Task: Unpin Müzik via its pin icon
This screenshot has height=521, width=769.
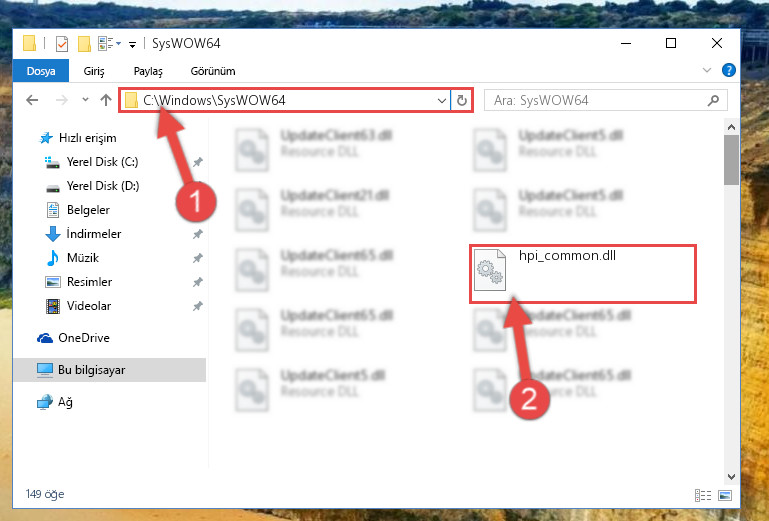Action: pyautogui.click(x=198, y=258)
